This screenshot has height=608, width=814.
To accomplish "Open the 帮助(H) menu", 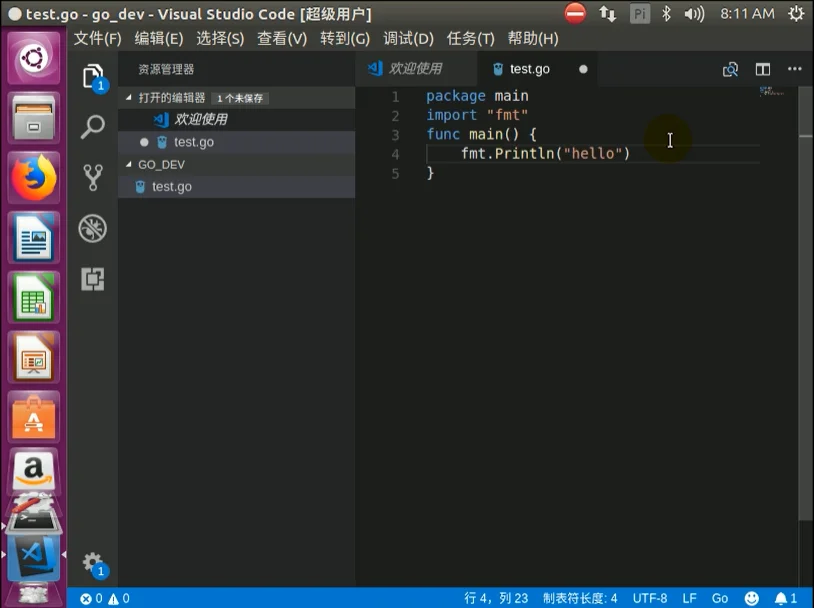I will (533, 38).
